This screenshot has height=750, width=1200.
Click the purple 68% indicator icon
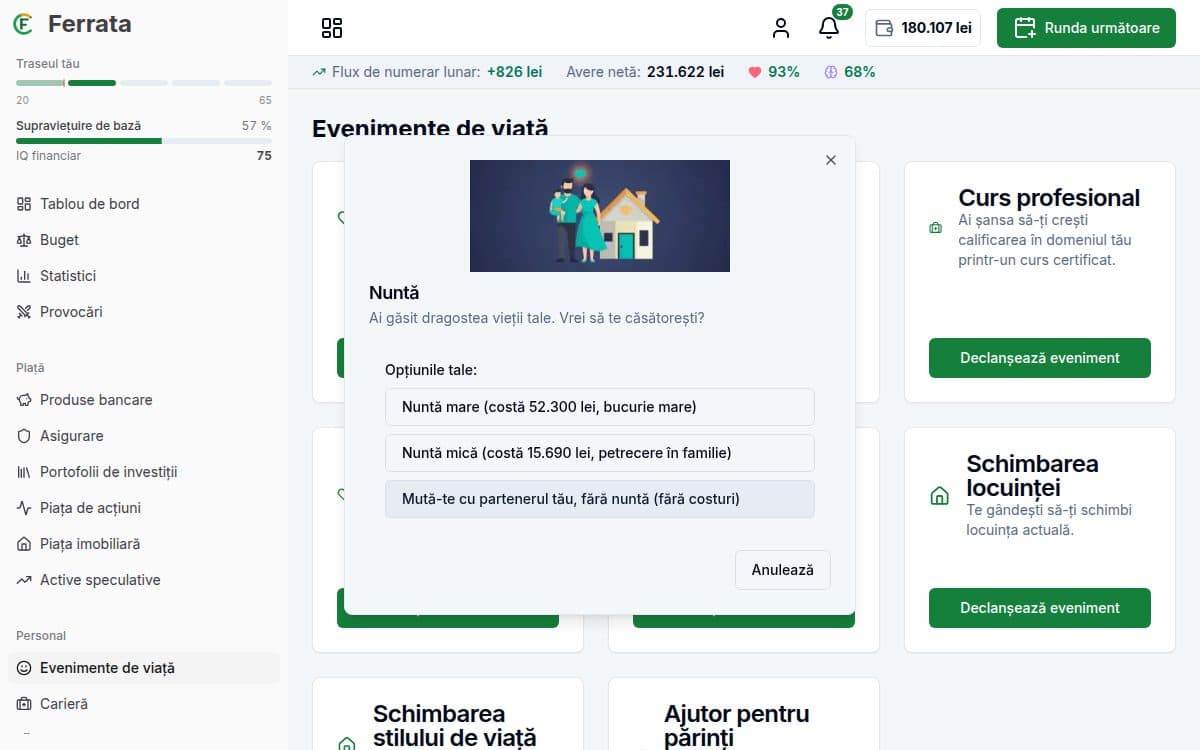point(831,72)
